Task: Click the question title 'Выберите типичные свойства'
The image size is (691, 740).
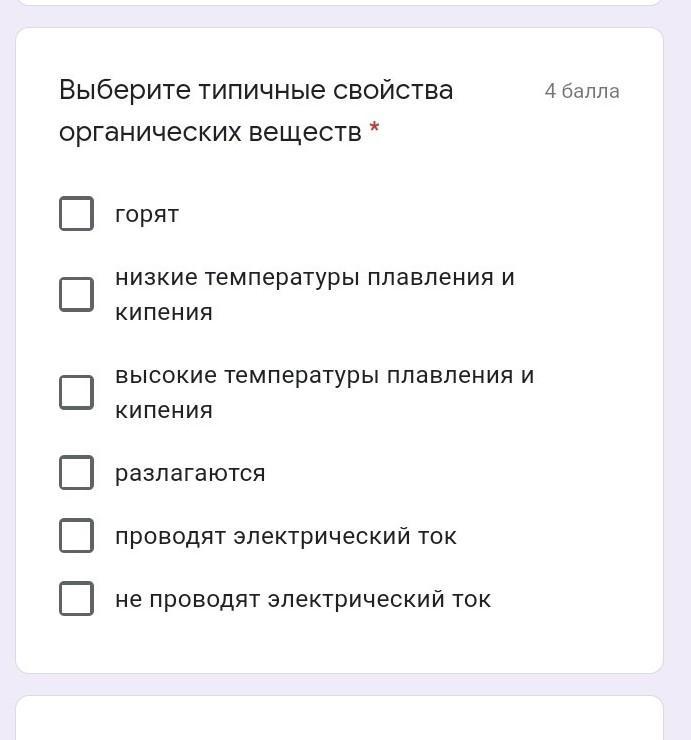Action: pos(256,90)
